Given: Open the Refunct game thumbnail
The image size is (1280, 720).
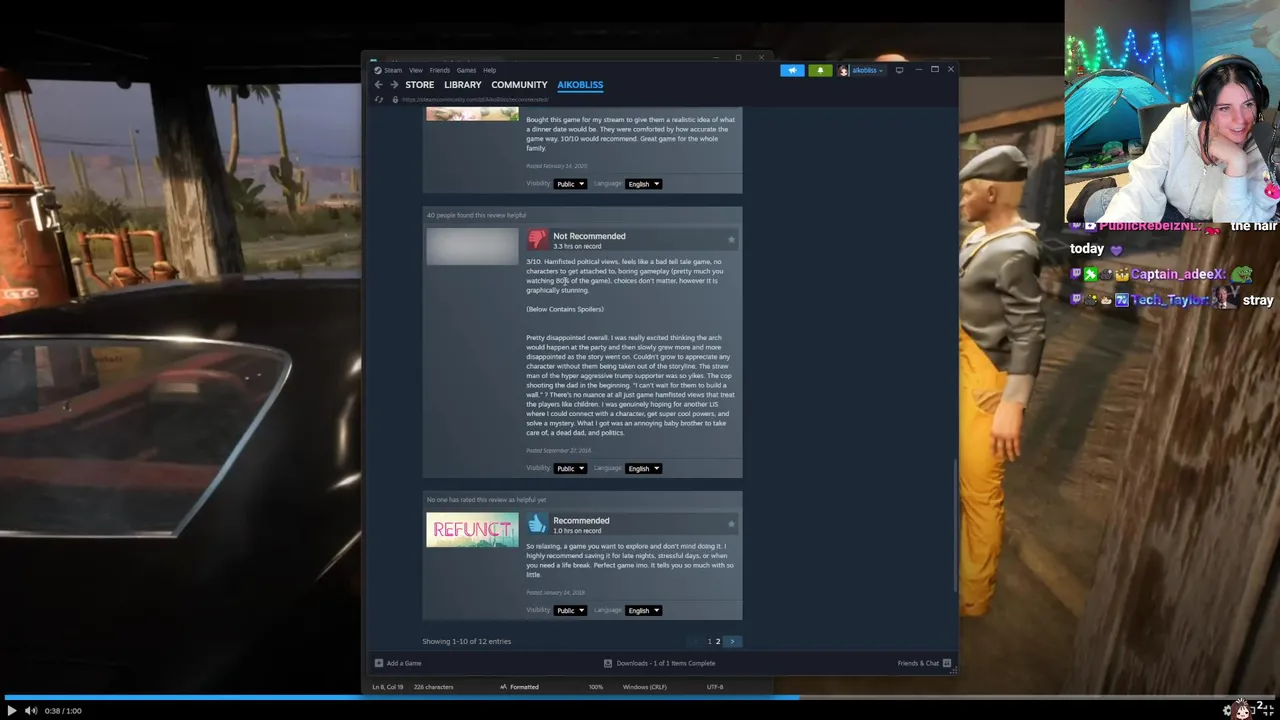Looking at the screenshot, I should pyautogui.click(x=472, y=530).
